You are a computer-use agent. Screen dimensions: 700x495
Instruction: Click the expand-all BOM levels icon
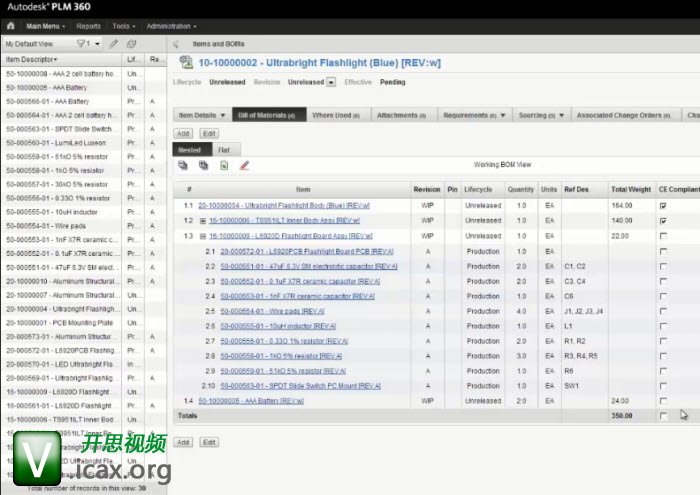coord(204,166)
